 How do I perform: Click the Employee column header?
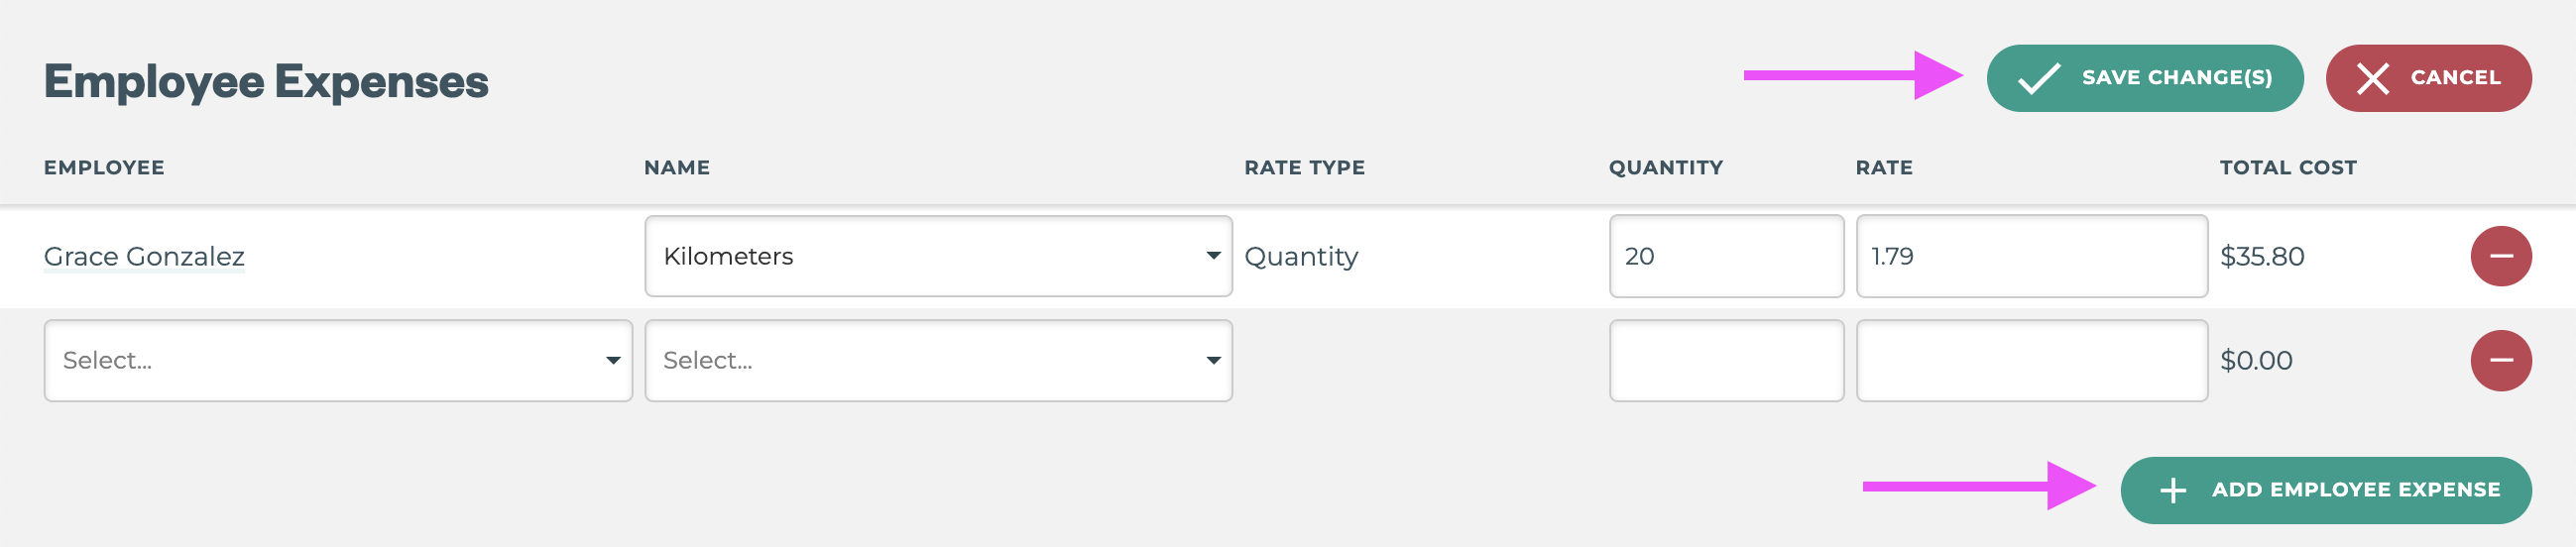[104, 168]
